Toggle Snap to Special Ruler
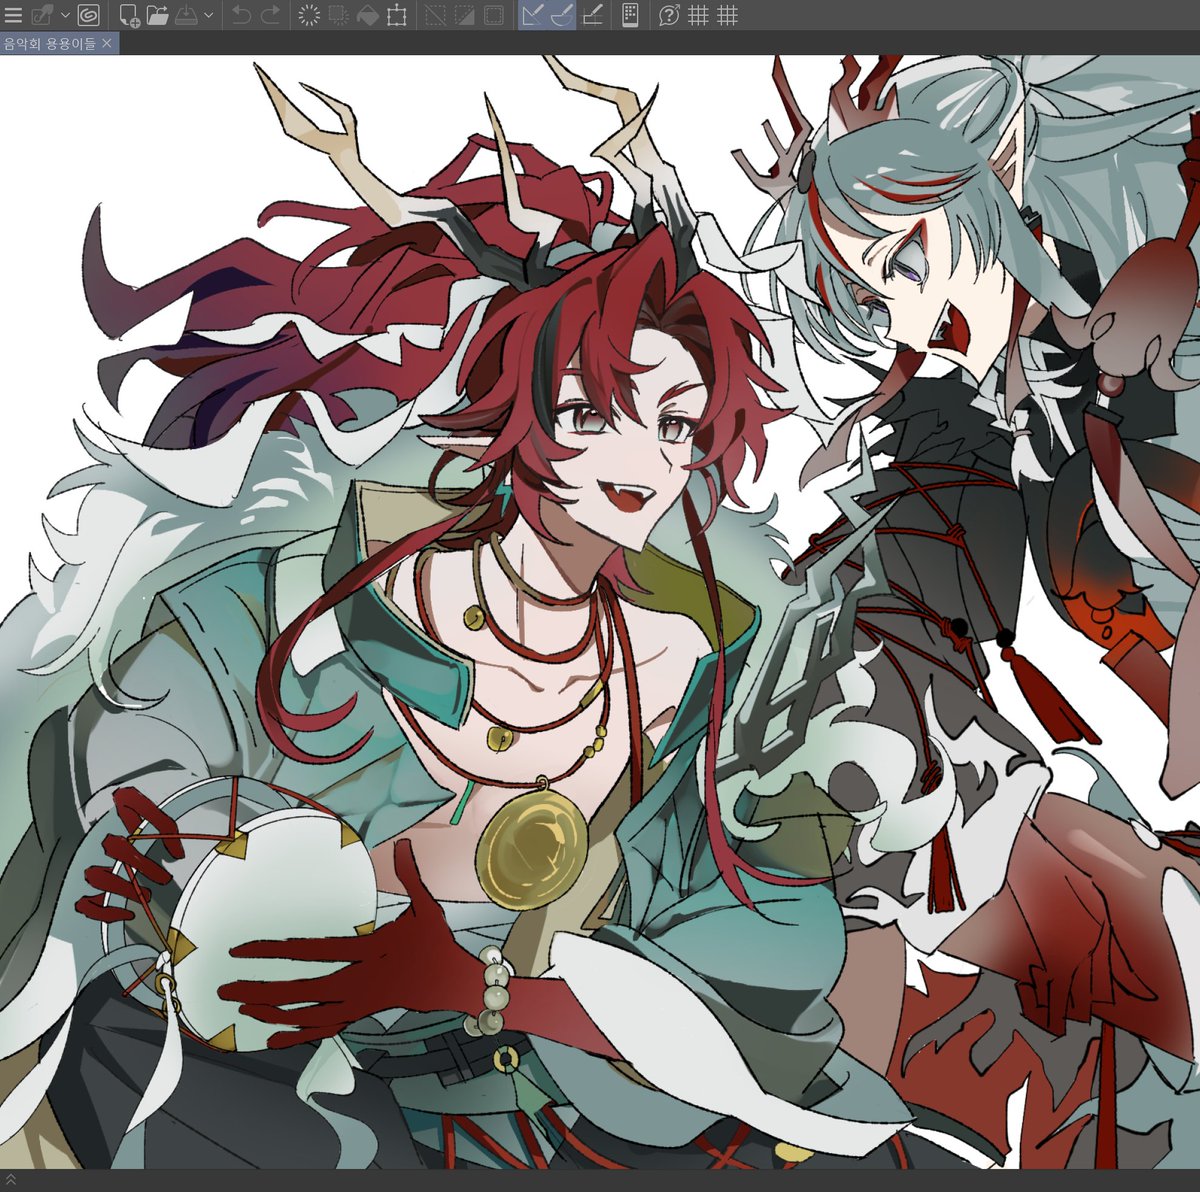The image size is (1200, 1192). [562, 15]
